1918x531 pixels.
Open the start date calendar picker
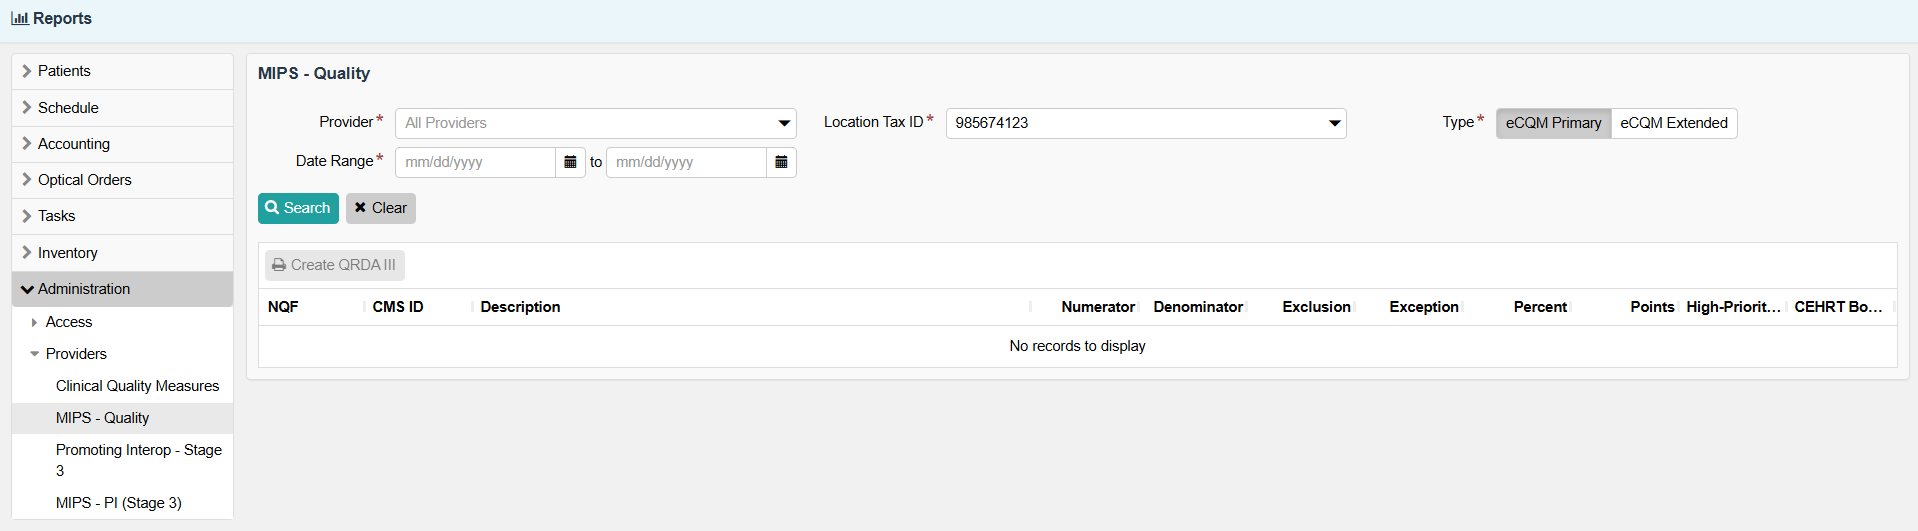point(570,162)
